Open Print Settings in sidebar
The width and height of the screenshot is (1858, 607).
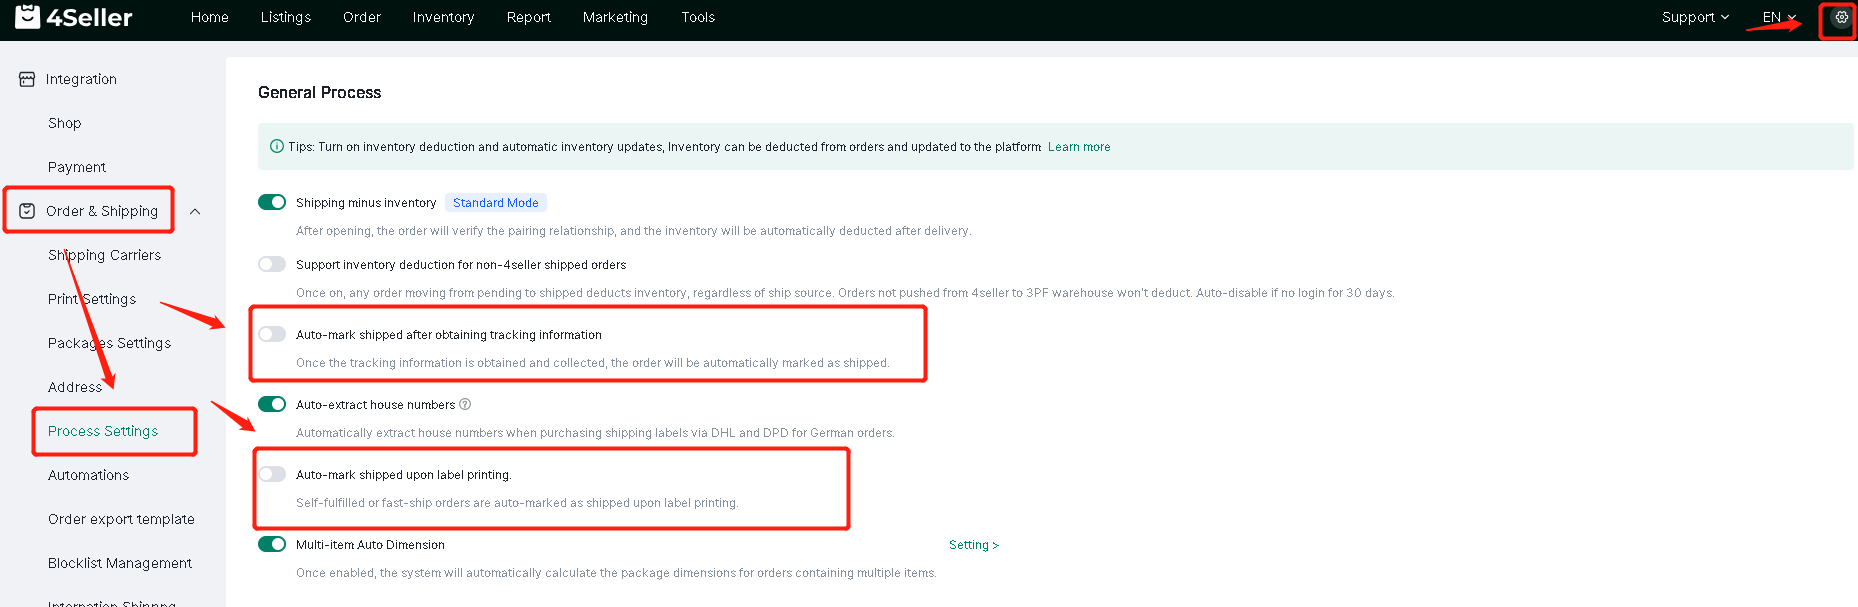coord(92,299)
